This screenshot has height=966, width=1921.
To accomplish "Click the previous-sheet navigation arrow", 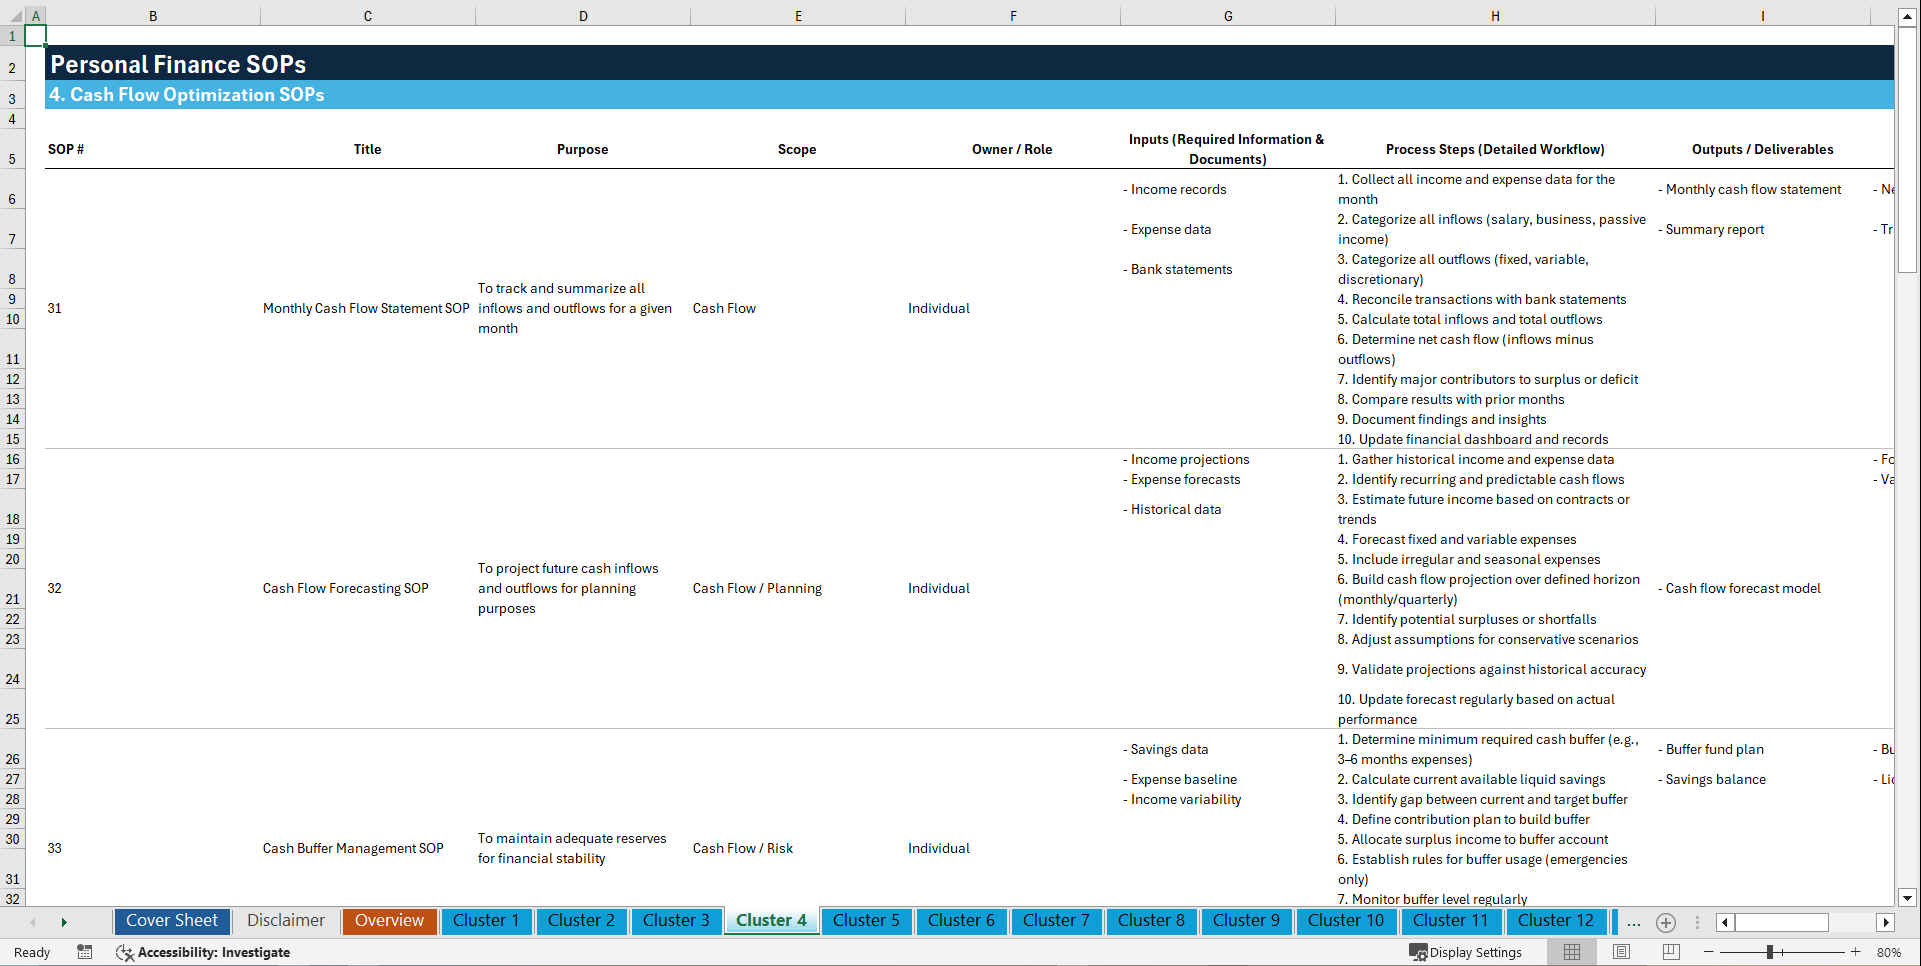I will tap(33, 922).
